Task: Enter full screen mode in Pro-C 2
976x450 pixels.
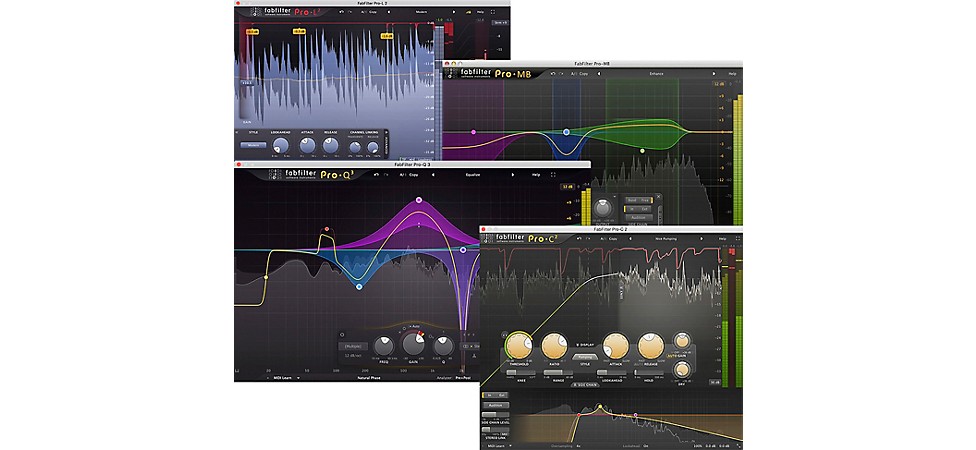Action: point(738,238)
